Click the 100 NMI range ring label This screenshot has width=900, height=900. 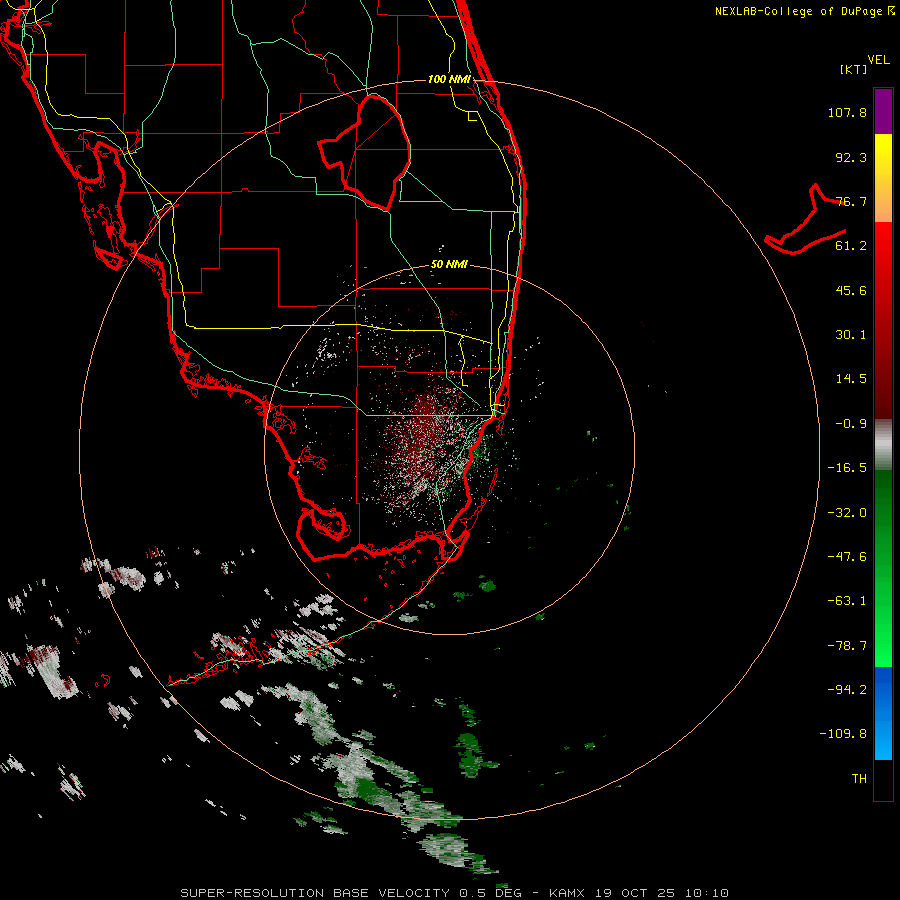pos(449,79)
